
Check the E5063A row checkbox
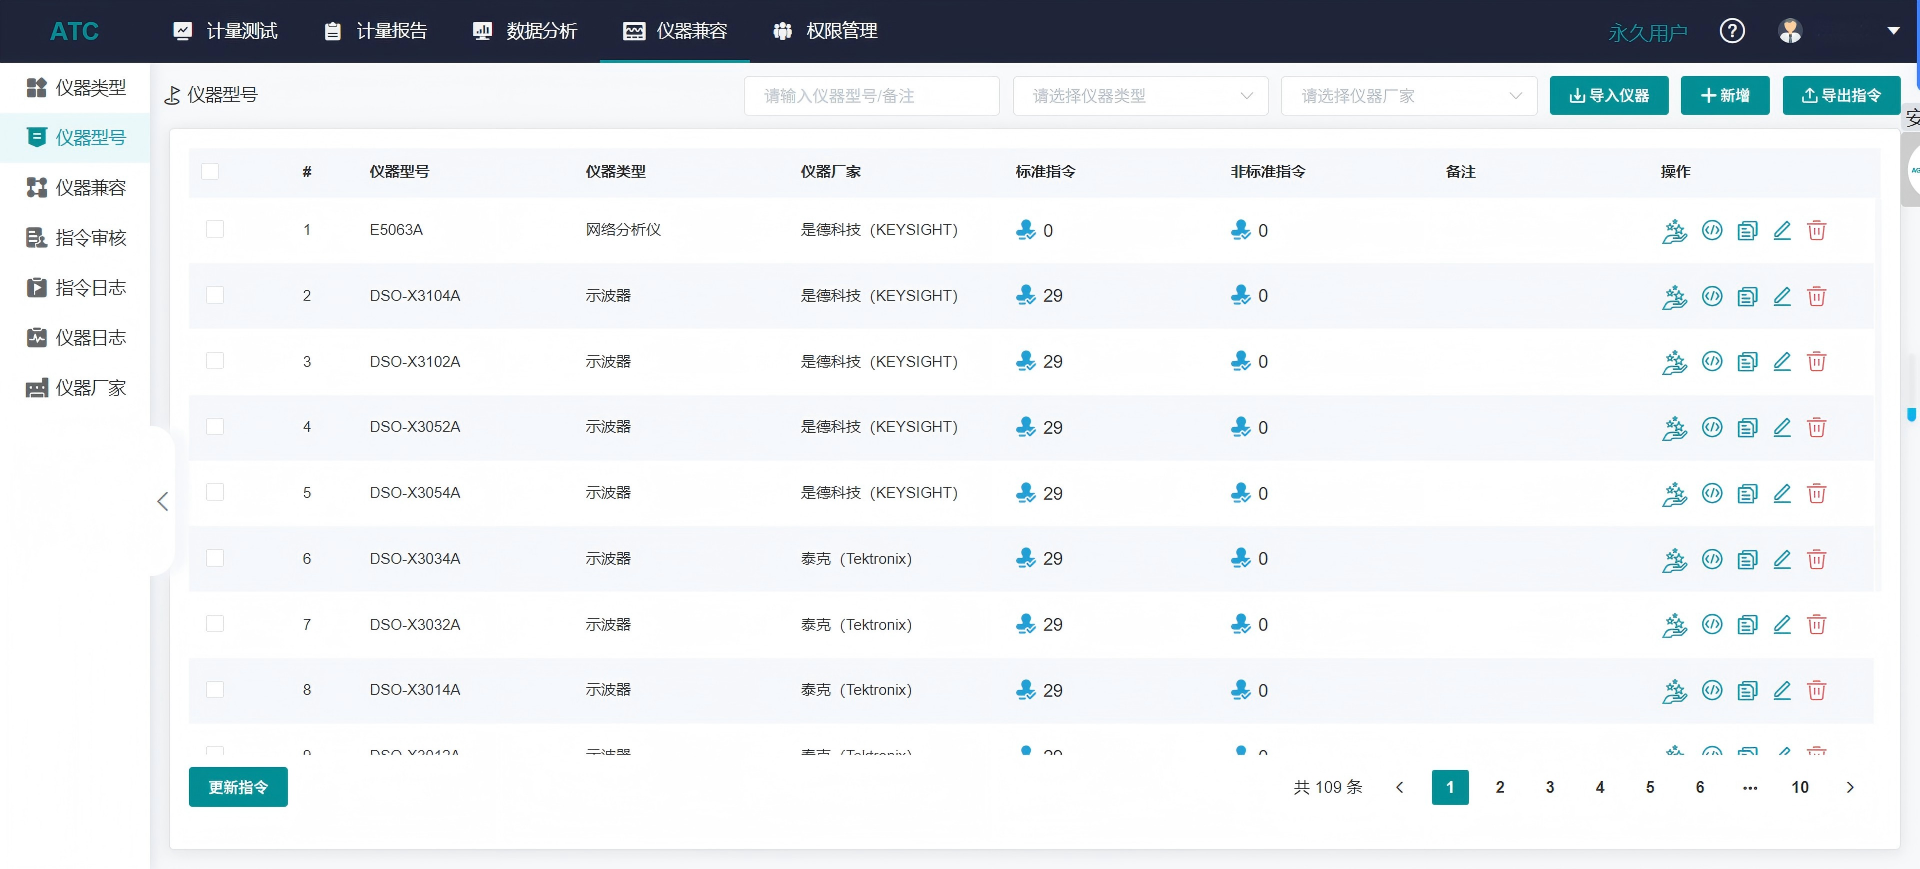(x=215, y=229)
